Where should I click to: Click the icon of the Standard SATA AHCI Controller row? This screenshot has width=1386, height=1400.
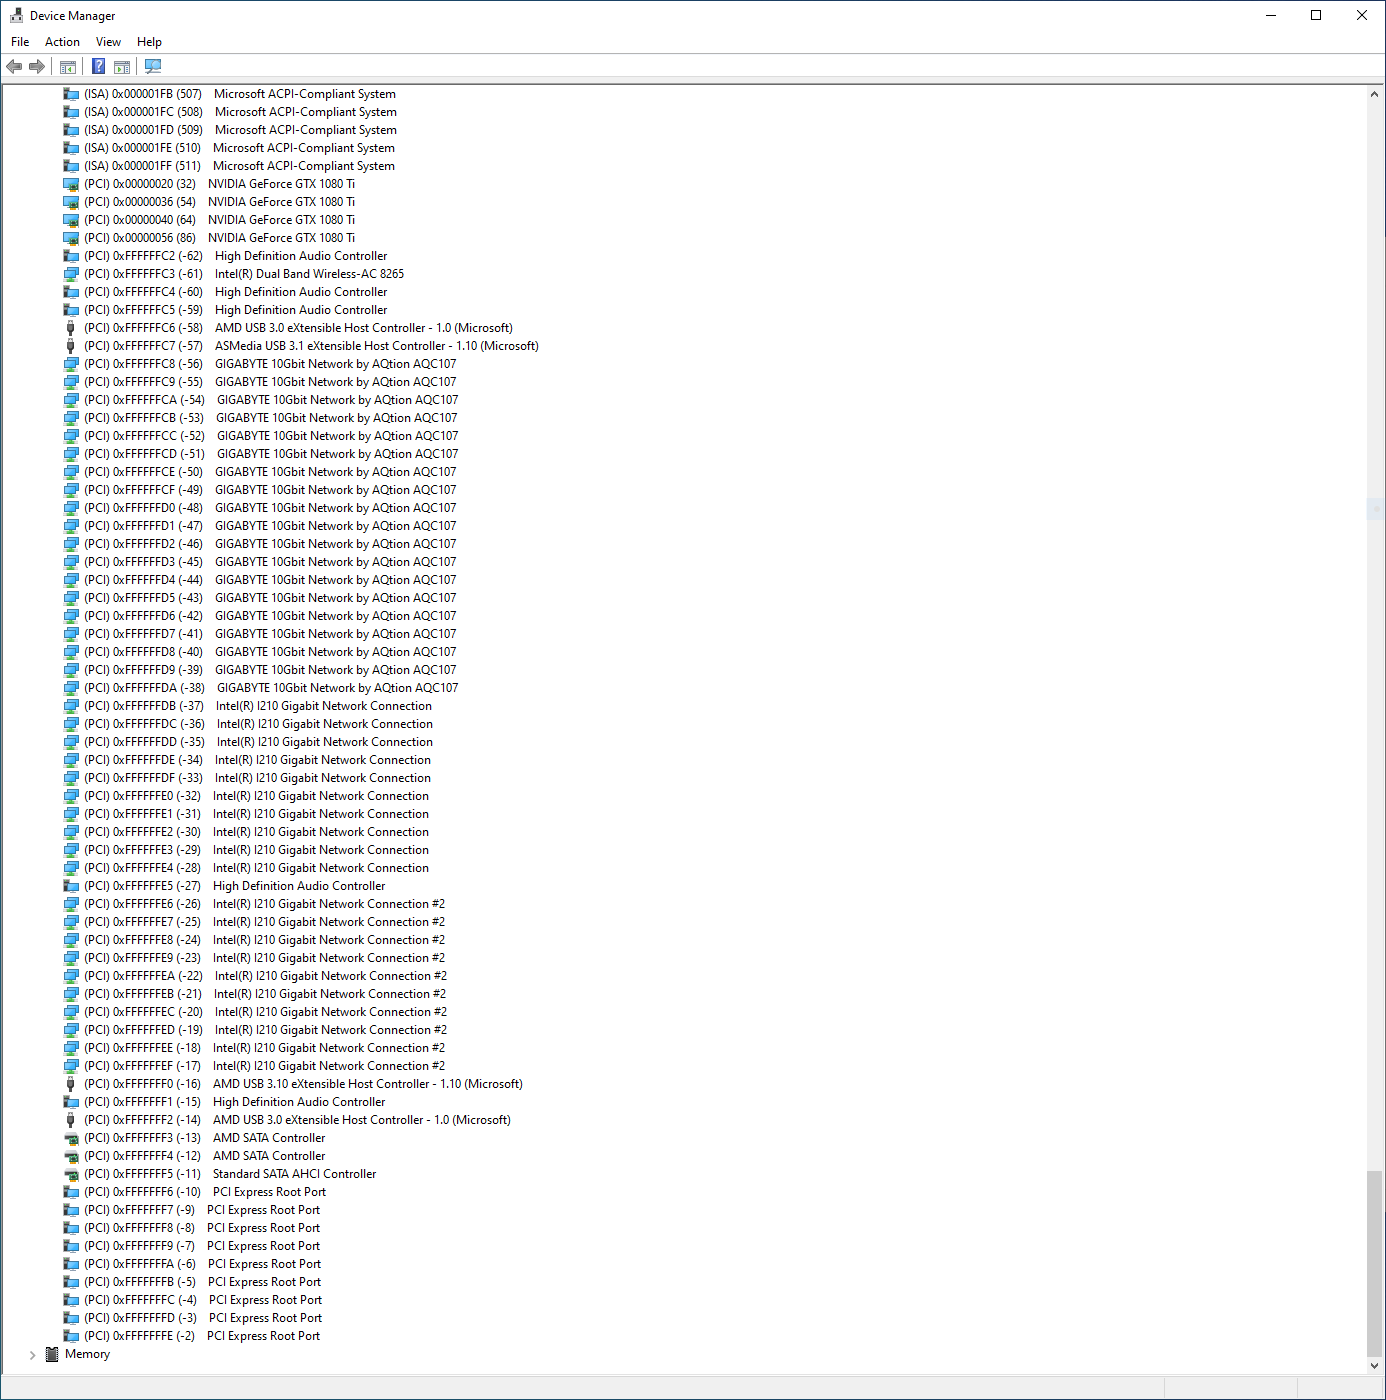coord(71,1174)
